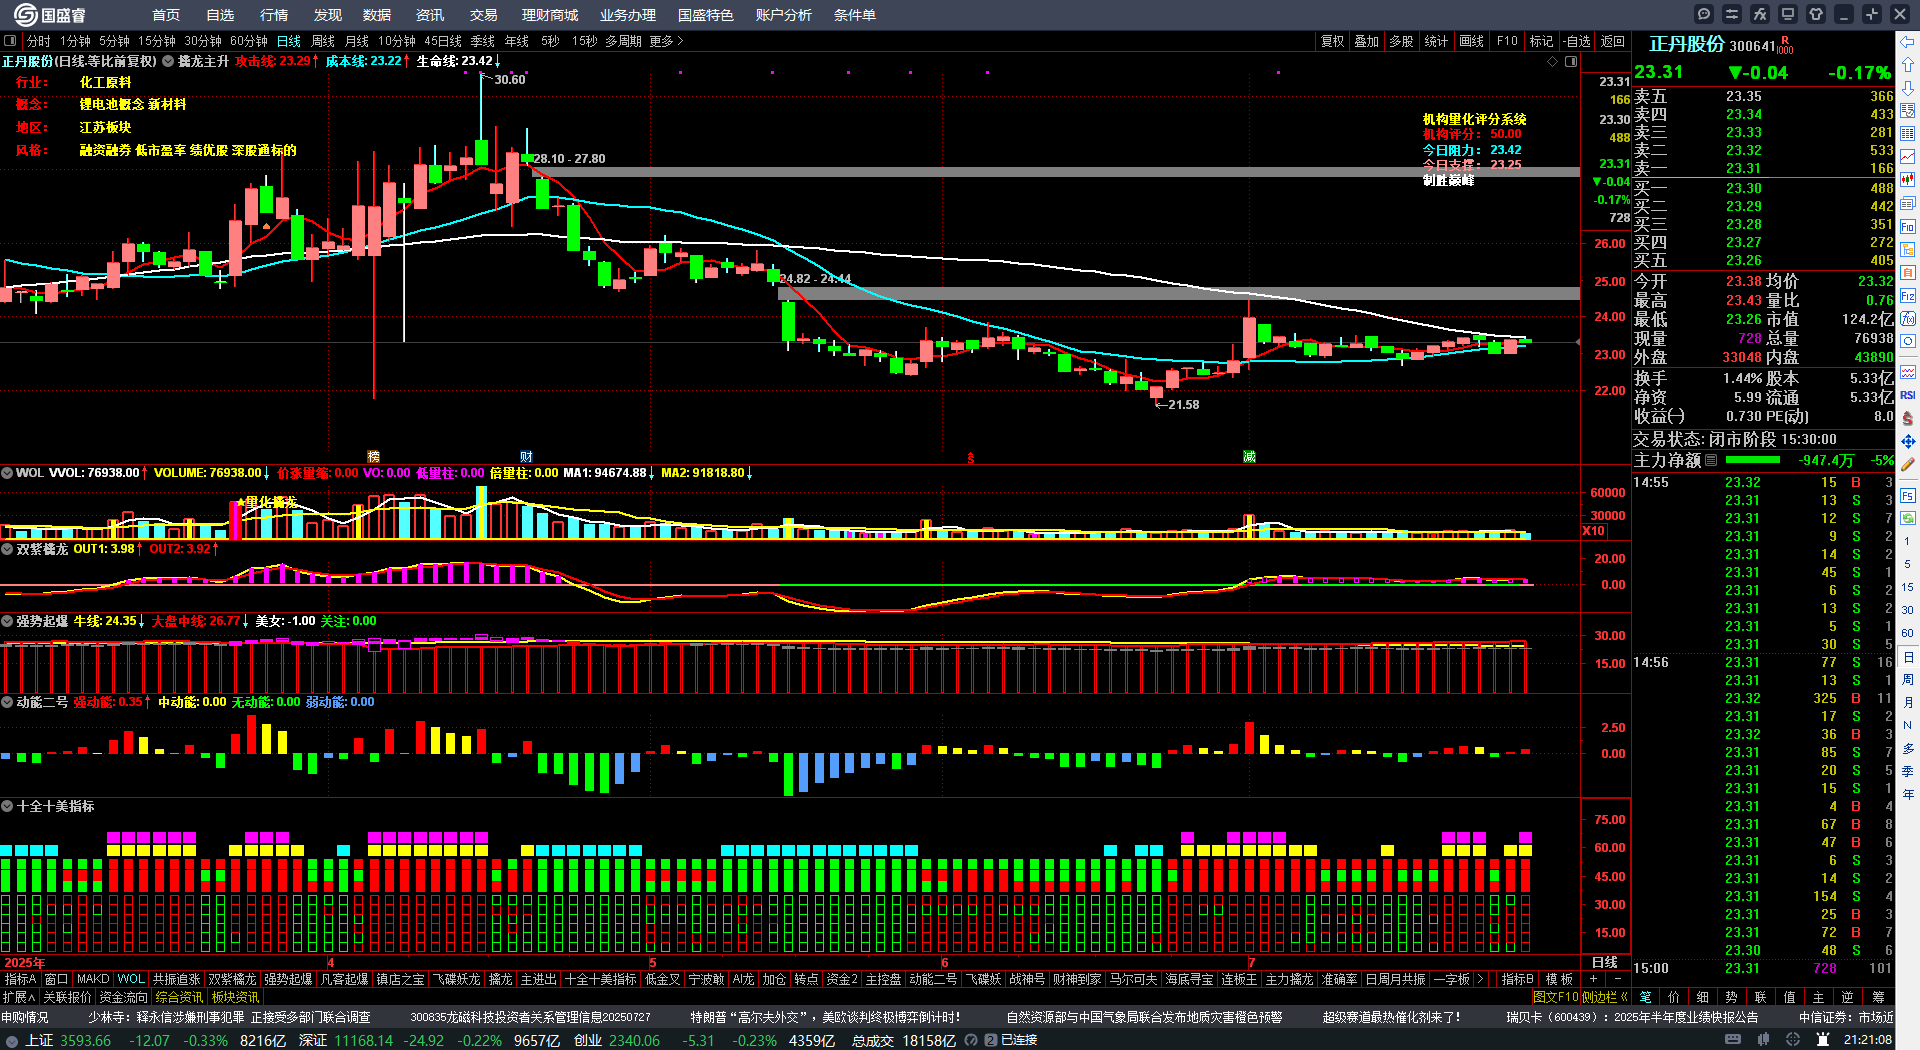1920x1050 pixels.
Task: Remove stock via the -自选 button
Action: click(x=1576, y=41)
